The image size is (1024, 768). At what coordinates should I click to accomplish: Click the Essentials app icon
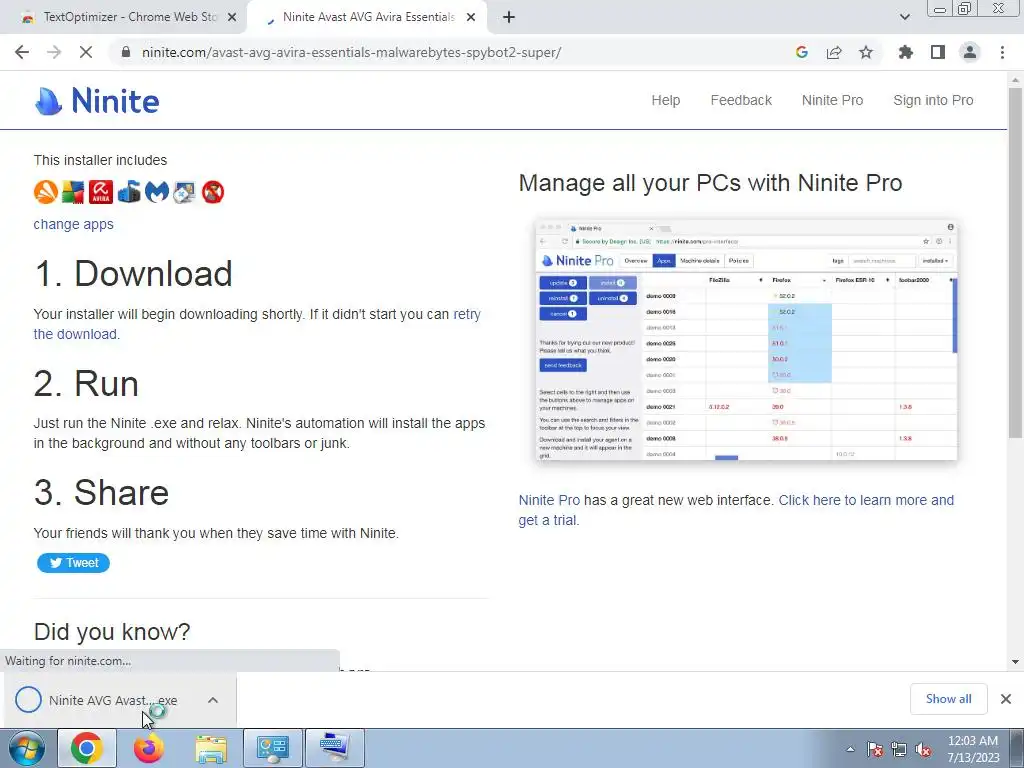(129, 192)
